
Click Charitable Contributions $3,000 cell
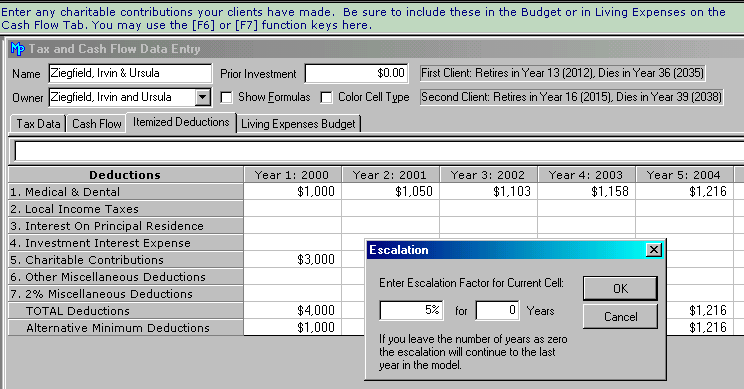coord(292,259)
